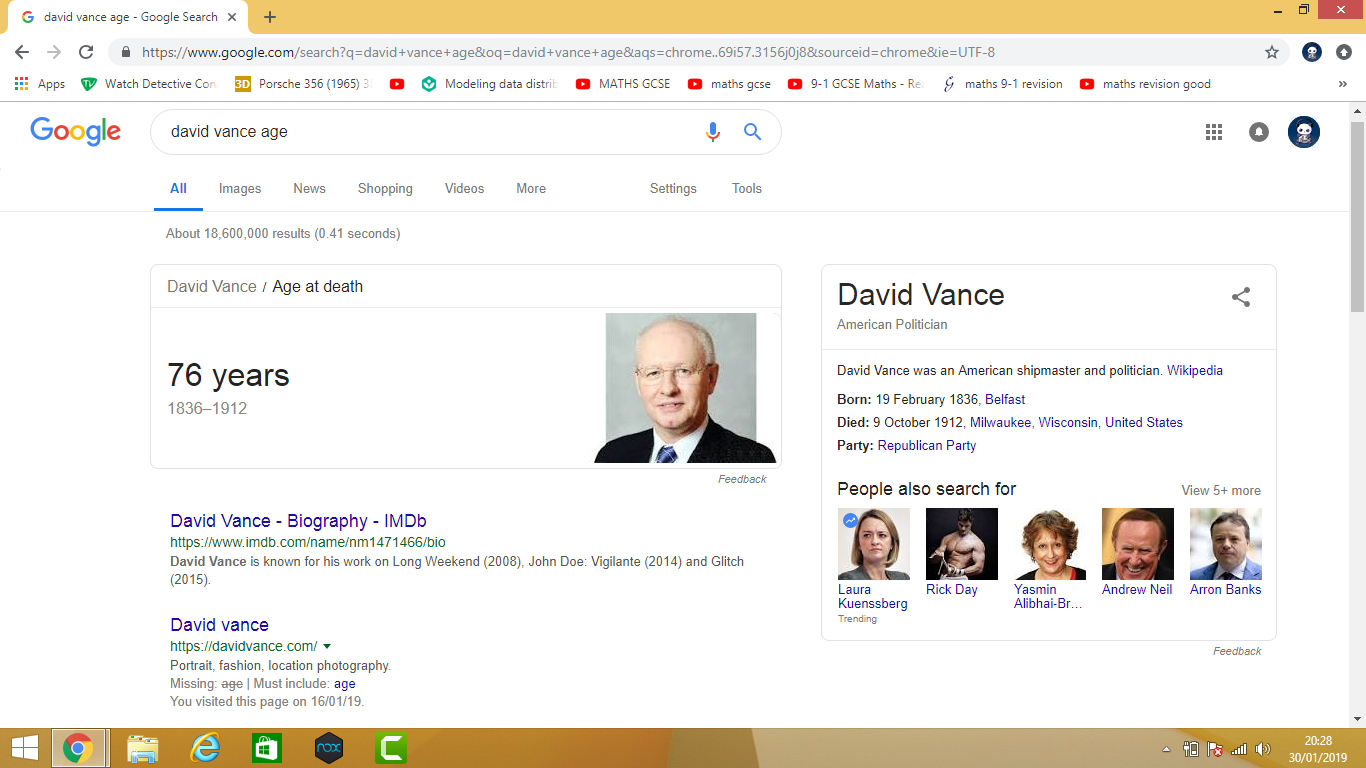Click the Andrew Neil thumbnail
The width and height of the screenshot is (1366, 768).
pos(1138,544)
